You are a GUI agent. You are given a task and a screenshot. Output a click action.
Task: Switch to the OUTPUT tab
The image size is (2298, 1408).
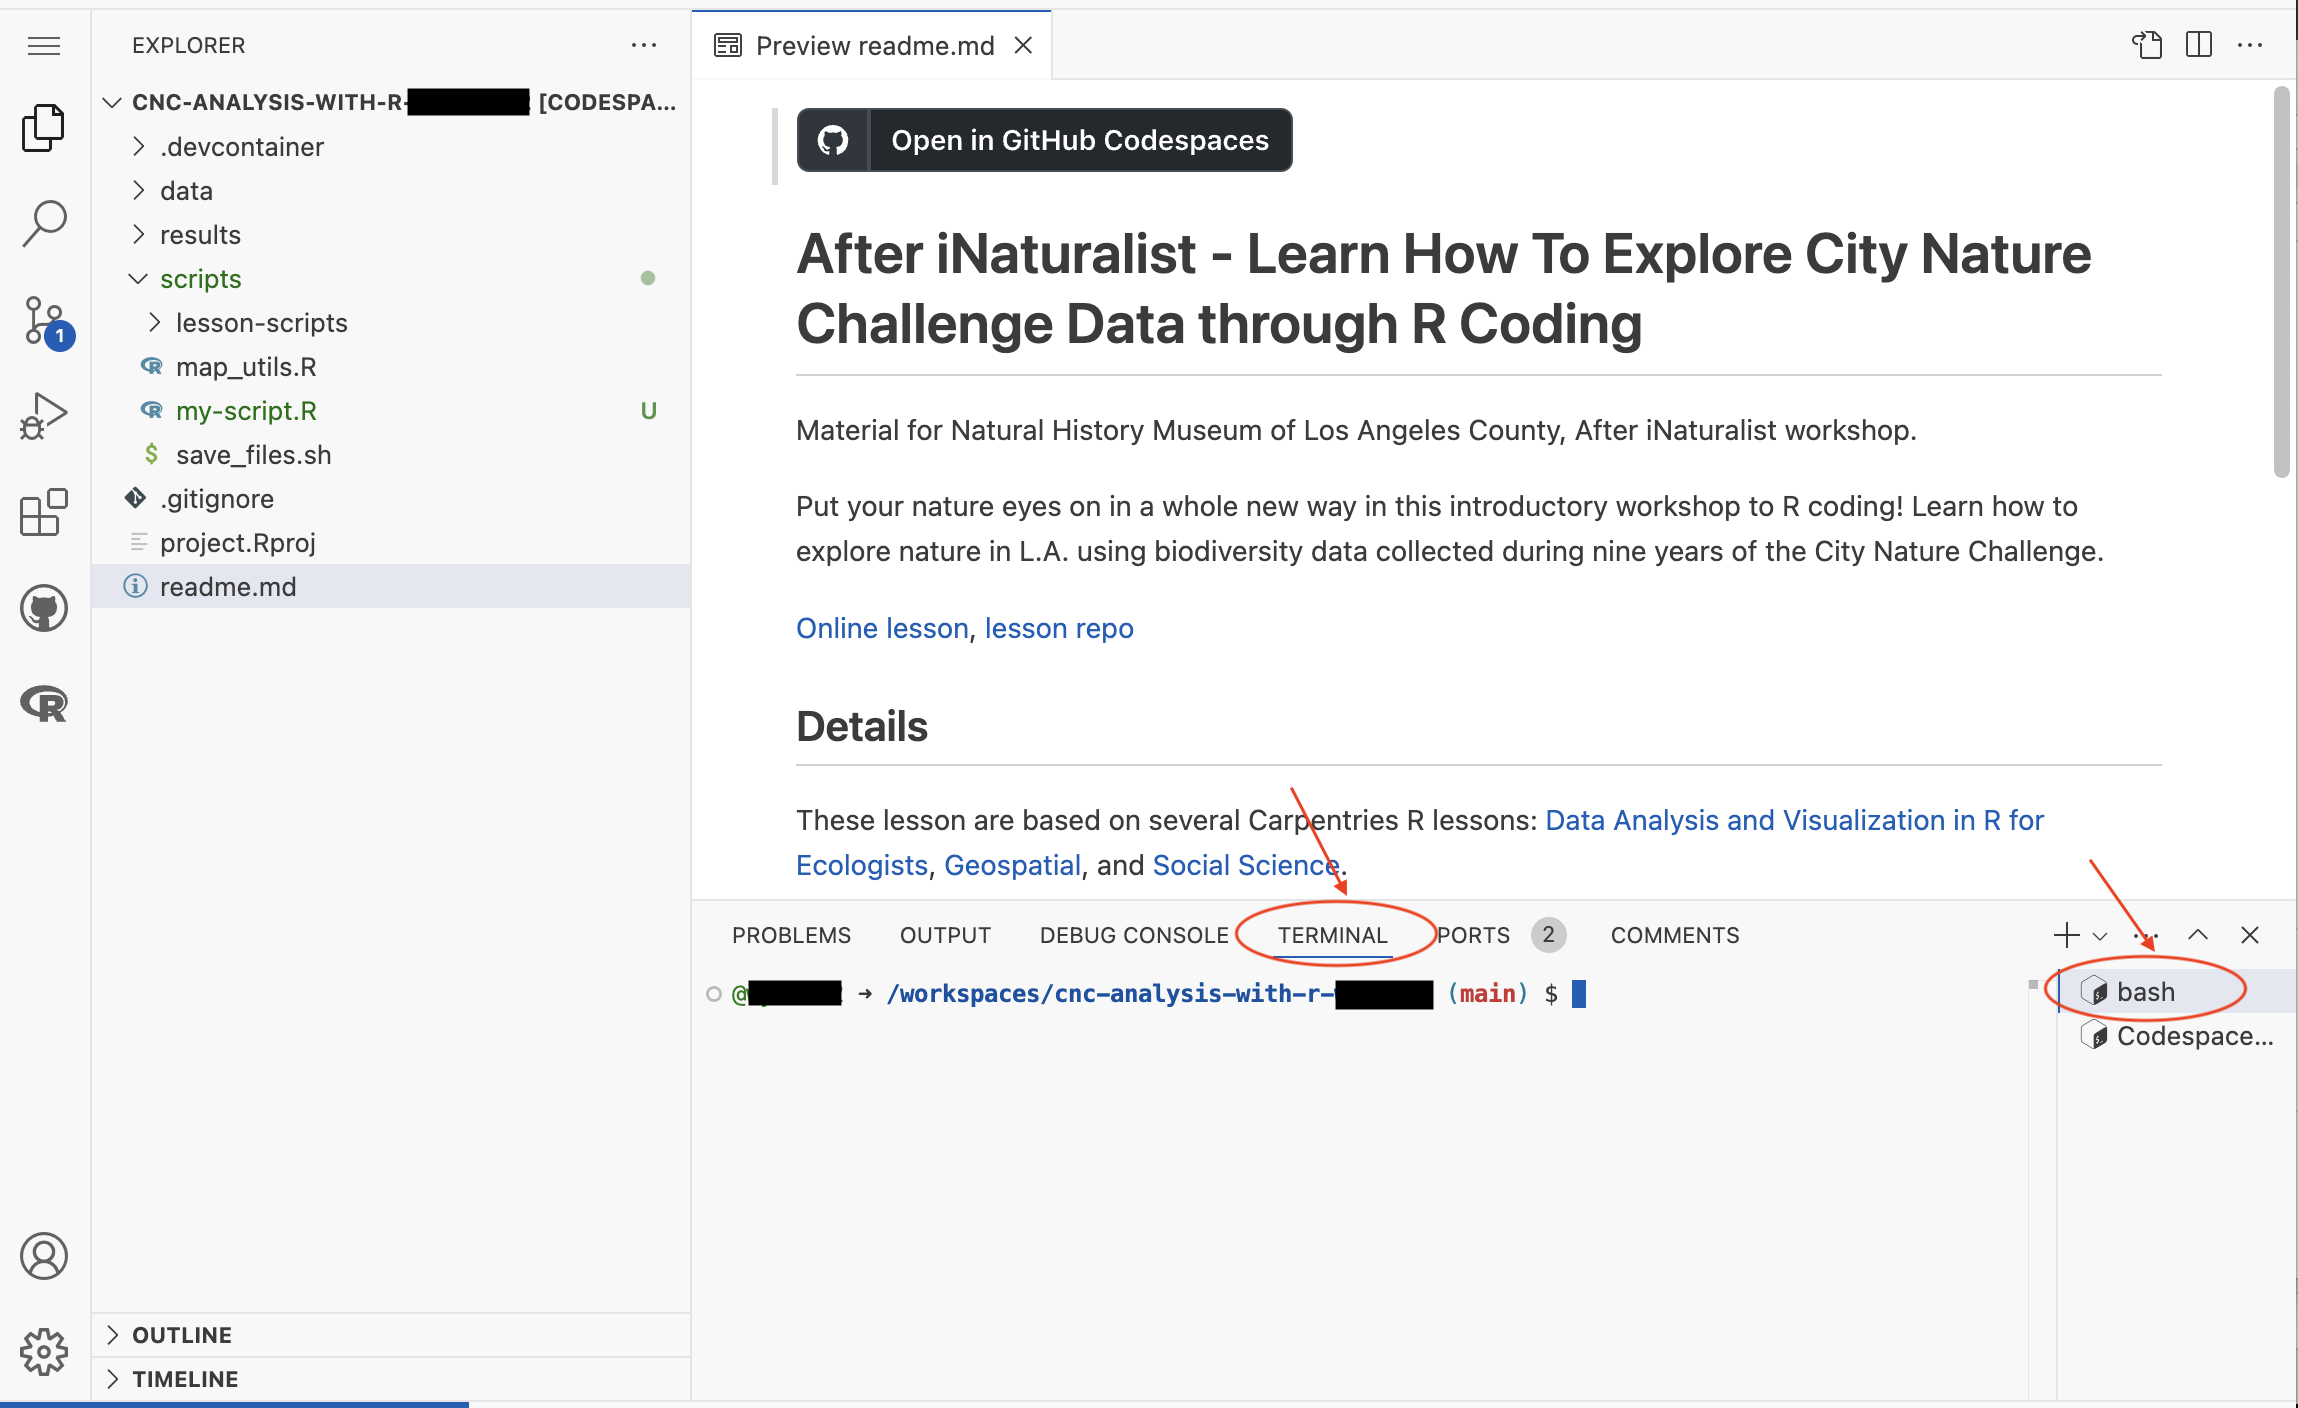click(x=945, y=936)
